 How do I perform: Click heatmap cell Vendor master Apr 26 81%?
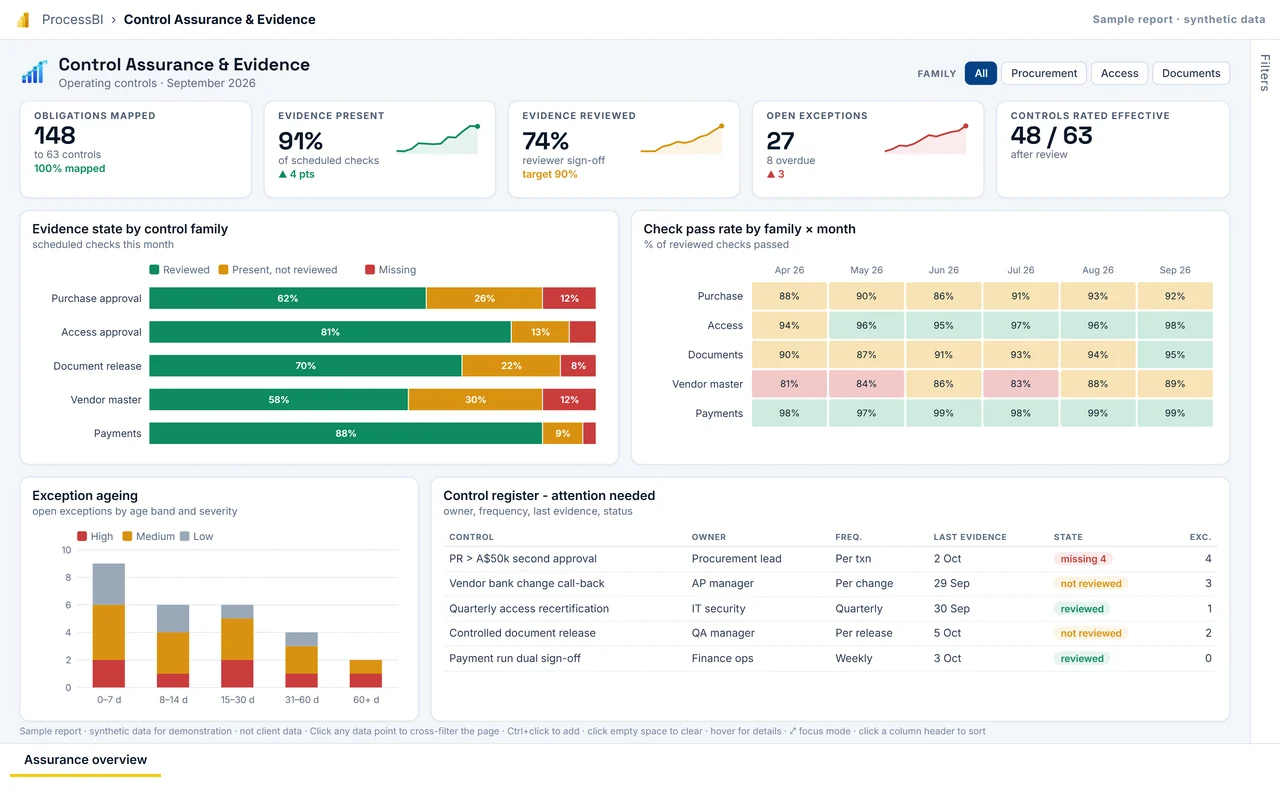point(789,384)
